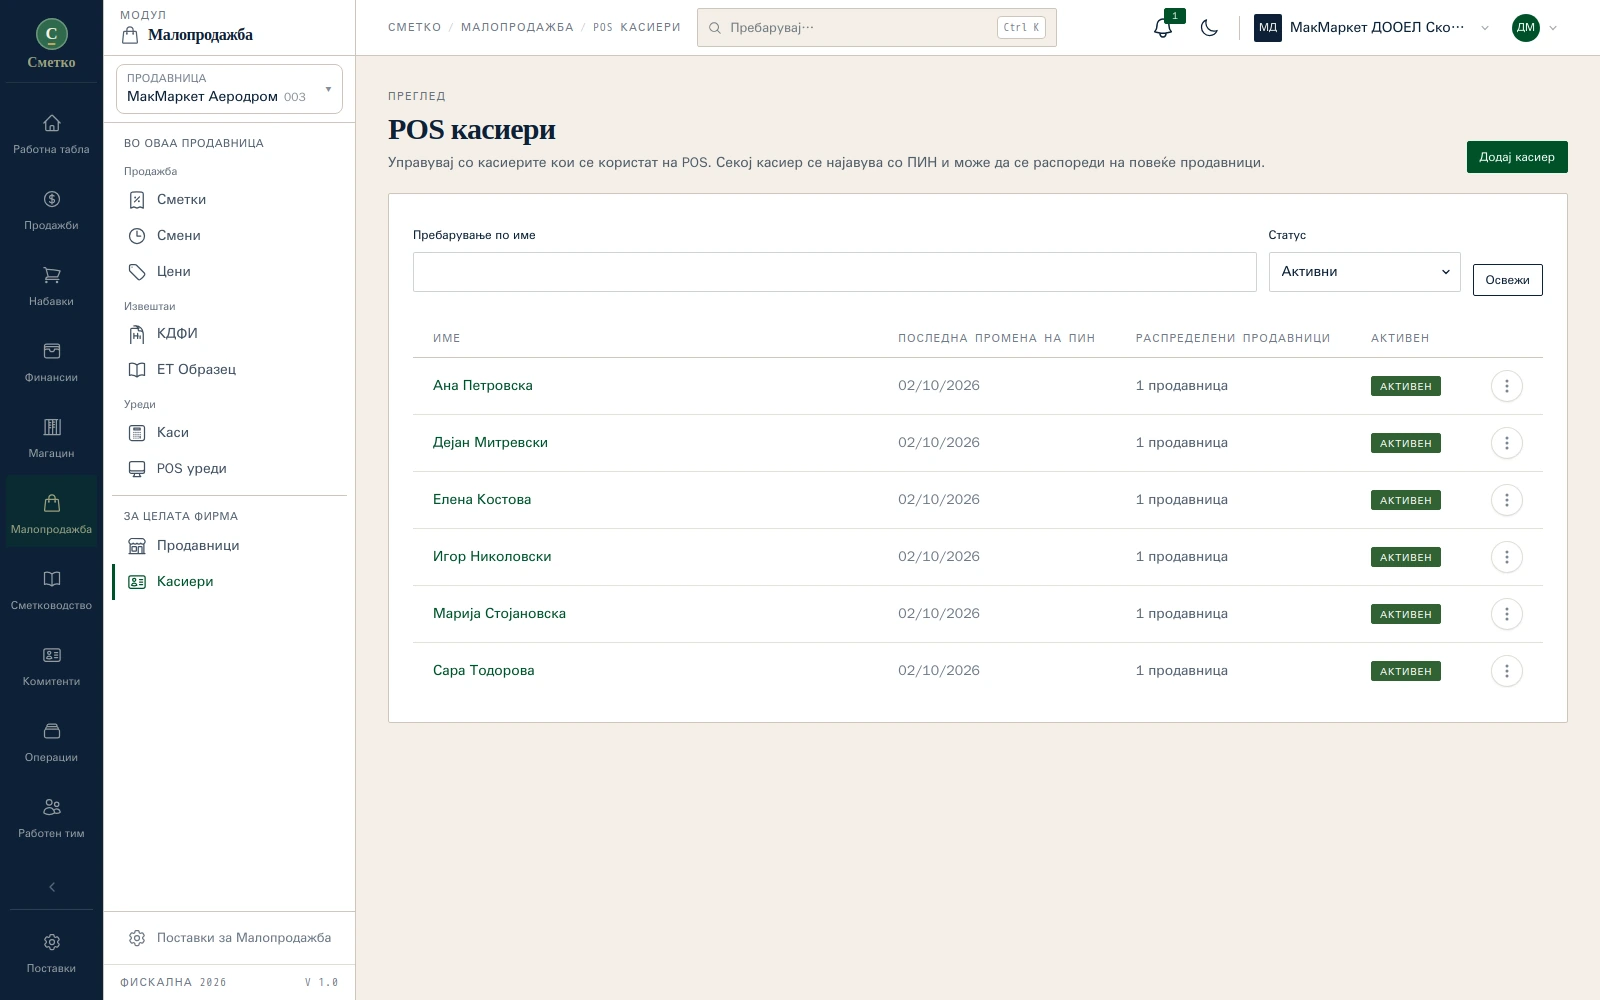Open Каси settings
The width and height of the screenshot is (1600, 1000).
229,433
